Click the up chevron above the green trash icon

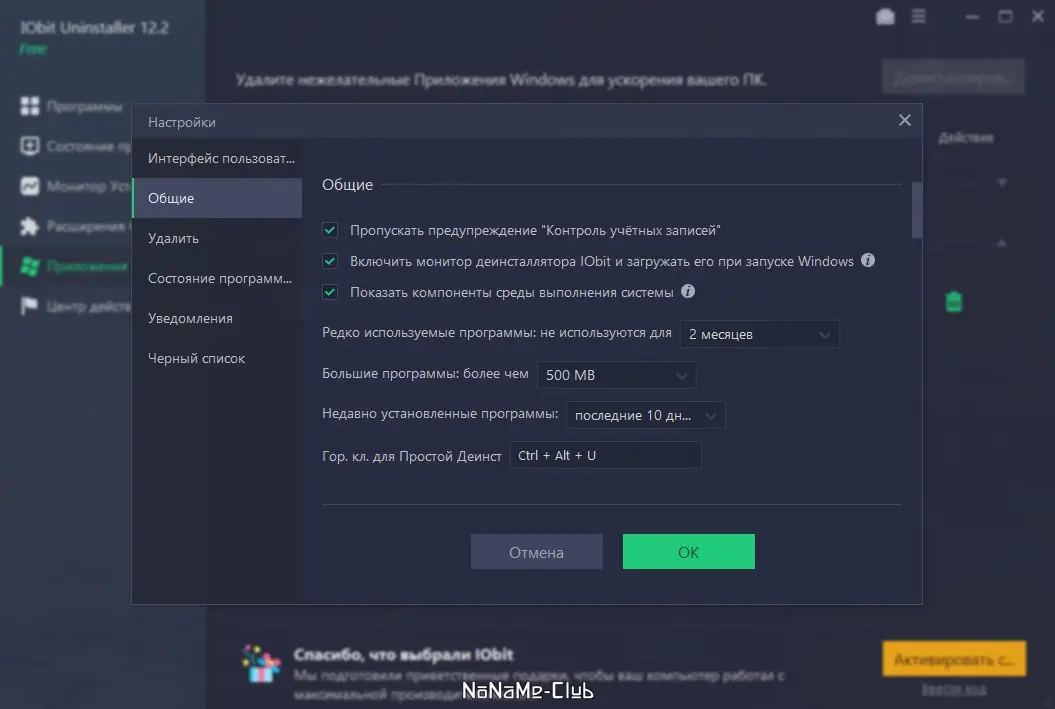pyautogui.click(x=1002, y=243)
